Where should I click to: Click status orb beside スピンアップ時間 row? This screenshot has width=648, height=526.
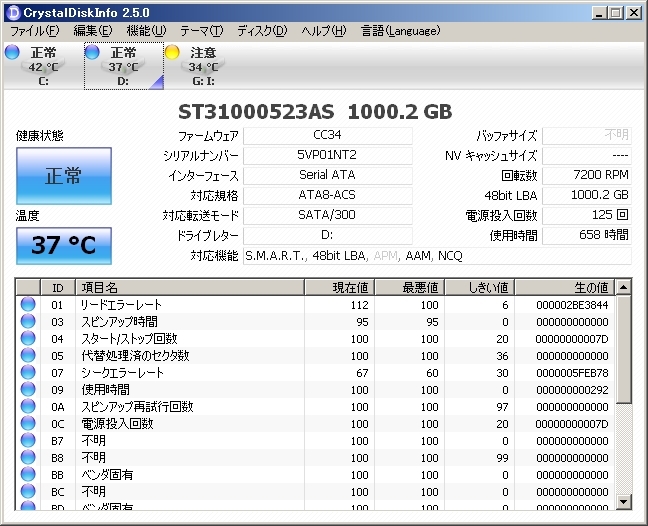tap(28, 322)
